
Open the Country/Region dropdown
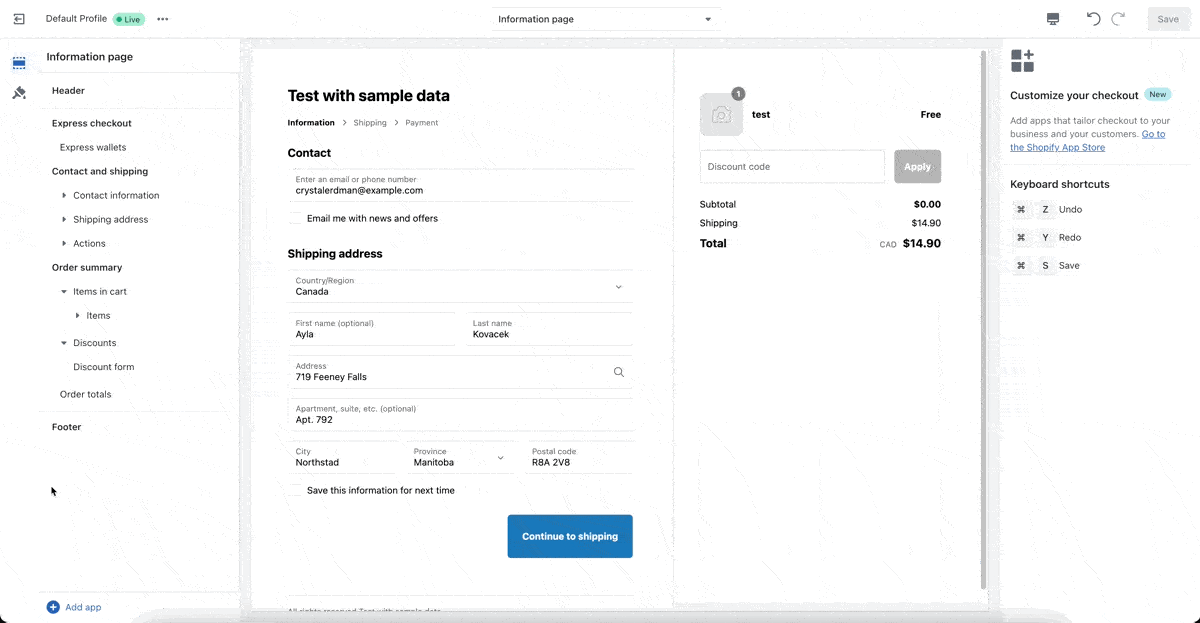[460, 286]
